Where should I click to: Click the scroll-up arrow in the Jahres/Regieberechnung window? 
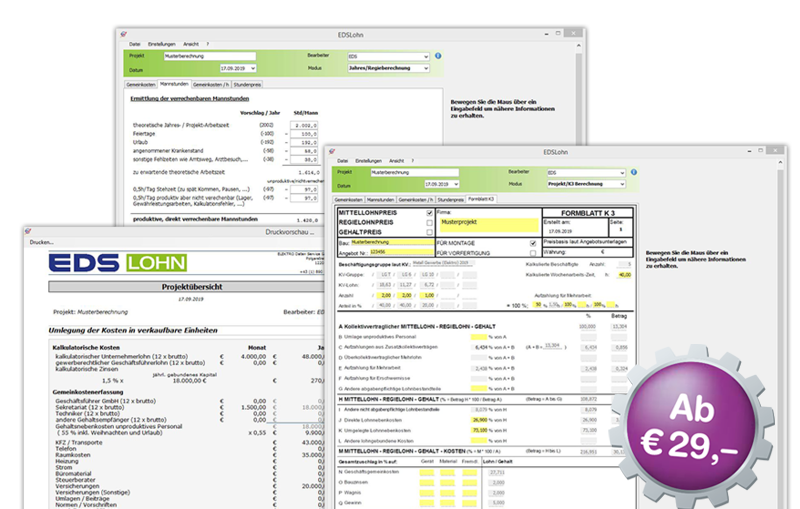tap(579, 45)
